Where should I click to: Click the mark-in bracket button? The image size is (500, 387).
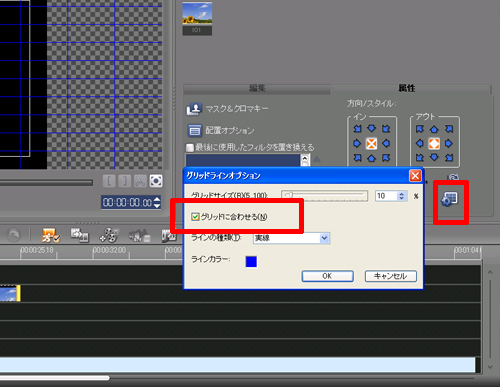click(109, 181)
